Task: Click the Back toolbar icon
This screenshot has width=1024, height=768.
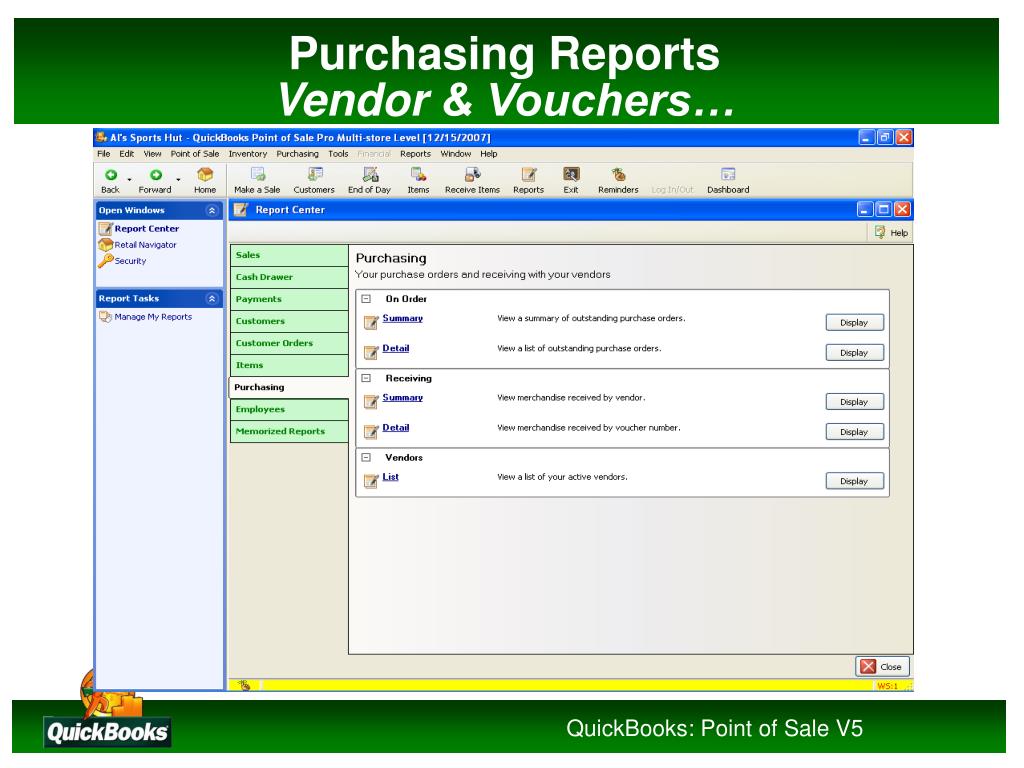Action: (111, 175)
